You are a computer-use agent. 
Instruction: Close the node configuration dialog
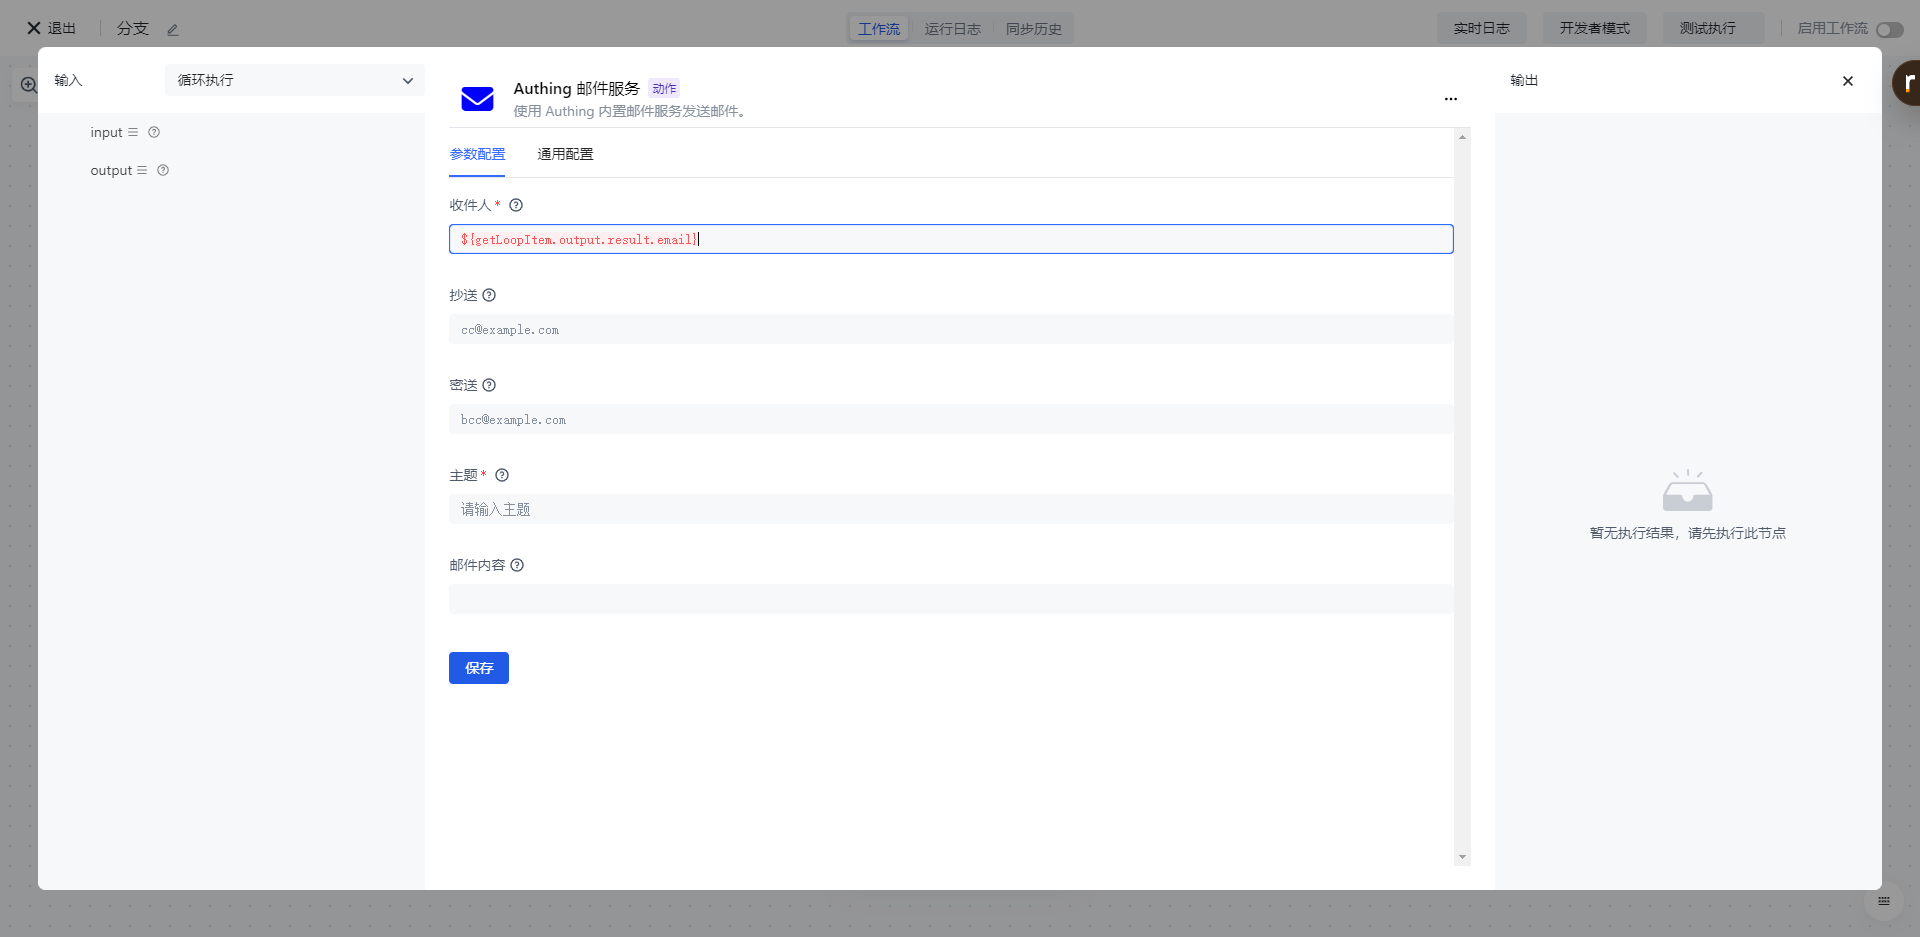tap(1847, 81)
